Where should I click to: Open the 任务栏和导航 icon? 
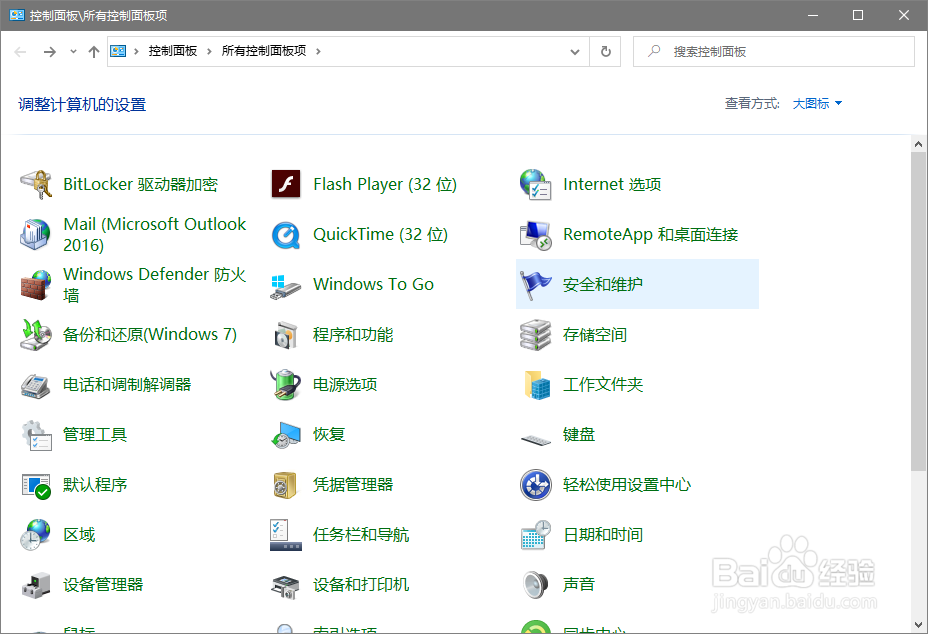pos(286,535)
